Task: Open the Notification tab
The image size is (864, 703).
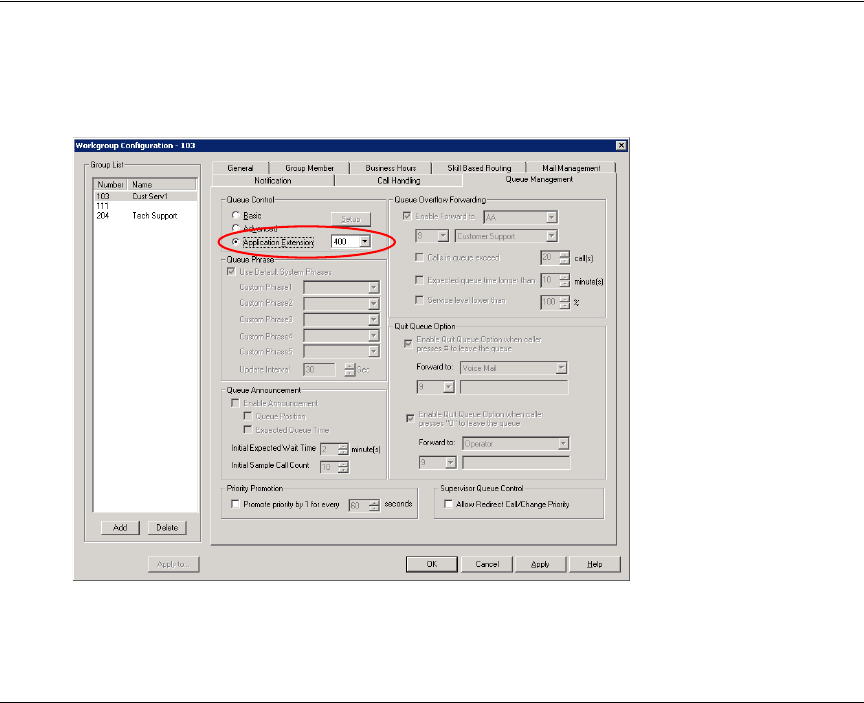Action: click(273, 180)
